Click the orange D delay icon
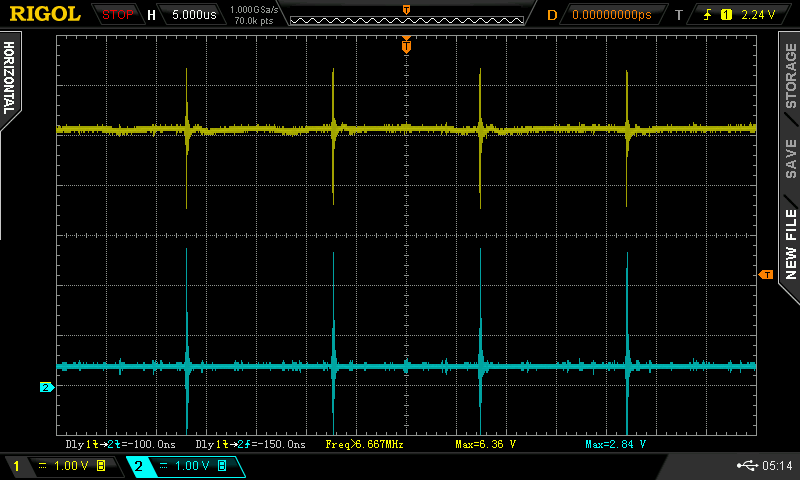Image resolution: width=800 pixels, height=480 pixels. pyautogui.click(x=551, y=15)
